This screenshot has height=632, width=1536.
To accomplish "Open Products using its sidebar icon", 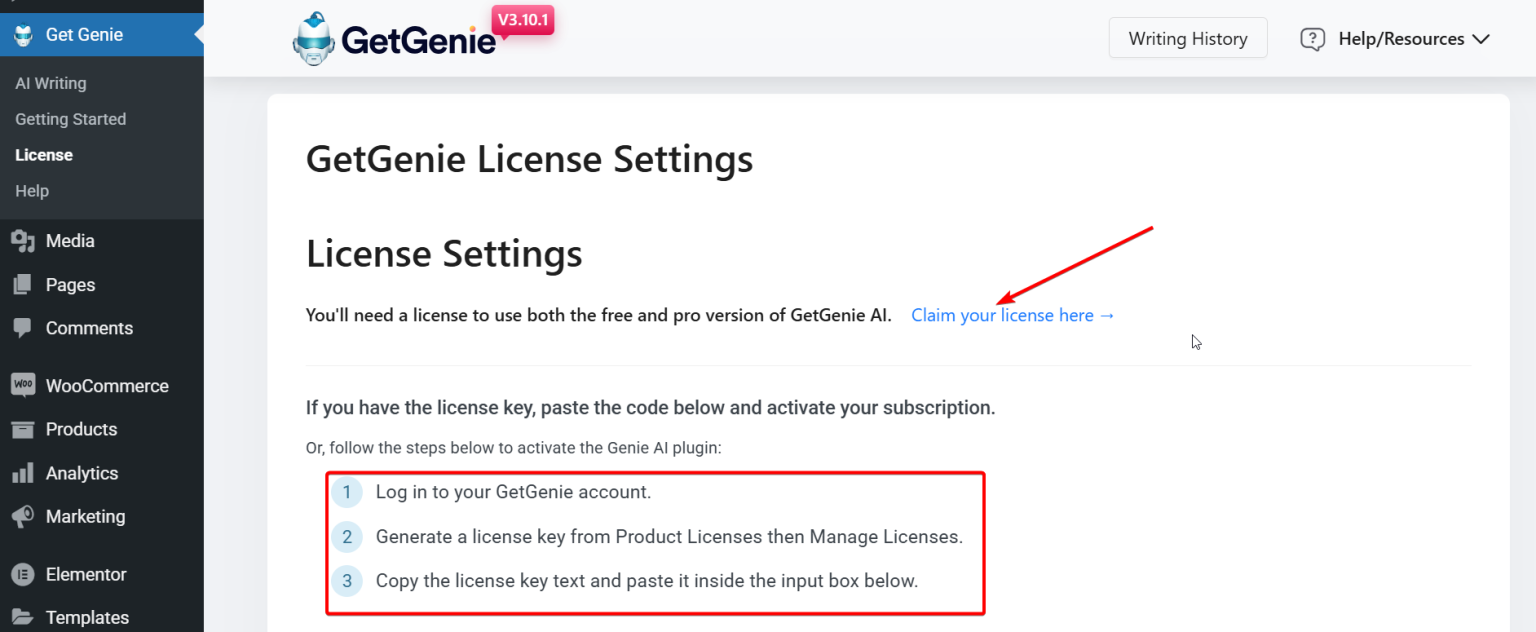I will pos(24,428).
